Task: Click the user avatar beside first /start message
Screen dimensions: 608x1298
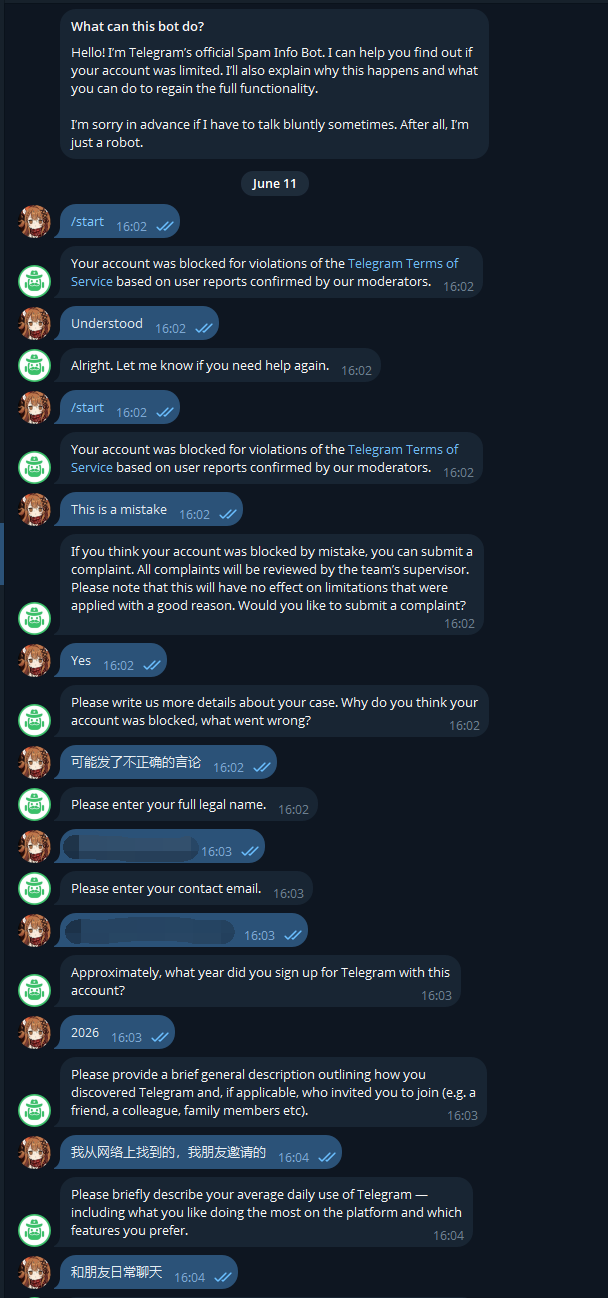Action: coord(35,221)
